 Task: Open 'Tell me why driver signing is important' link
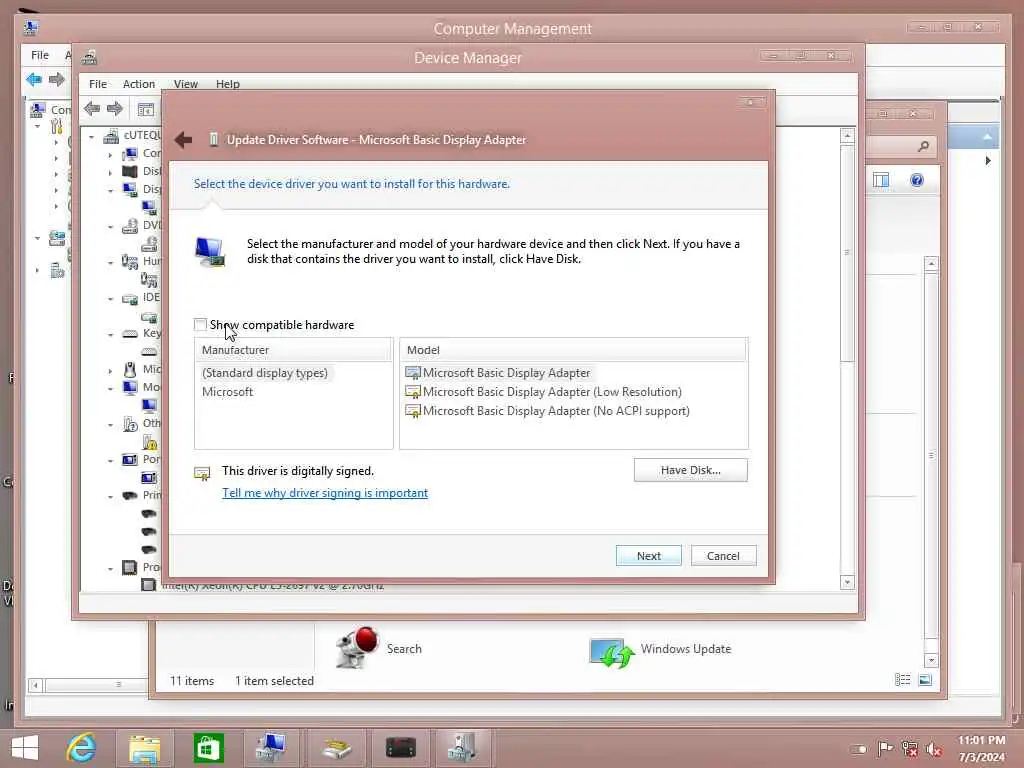(x=325, y=493)
